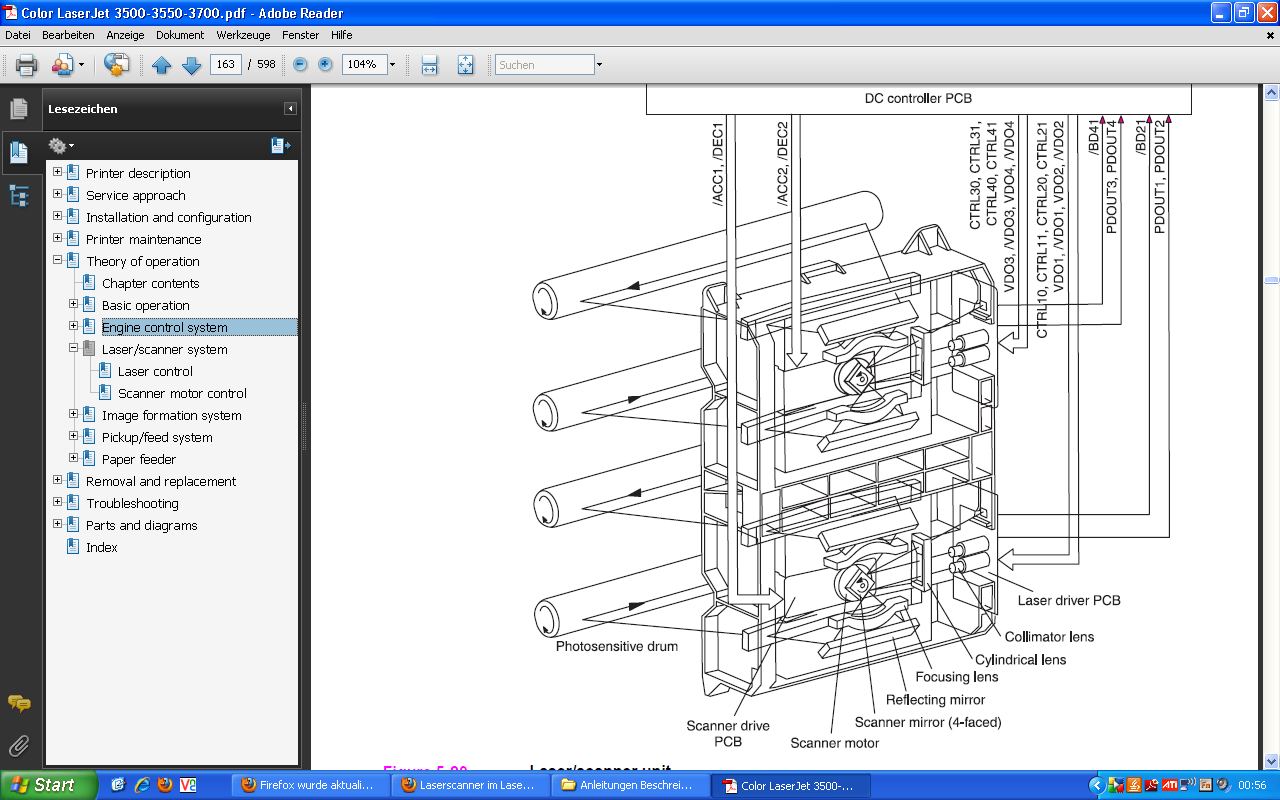Click scroll up arrow of document

(1271, 93)
